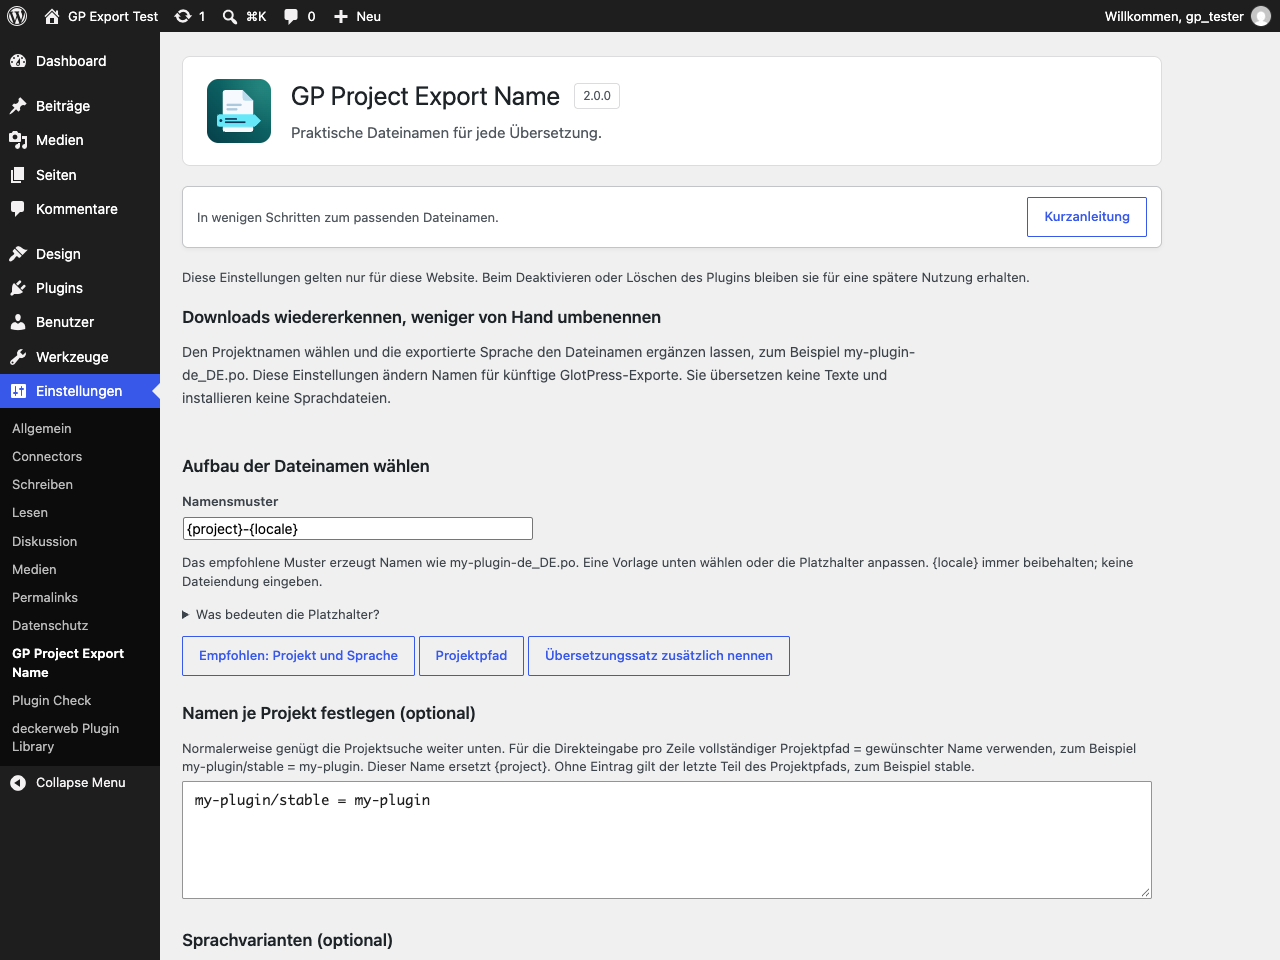Open the Lesen settings submenu
This screenshot has height=960, width=1280.
(30, 512)
